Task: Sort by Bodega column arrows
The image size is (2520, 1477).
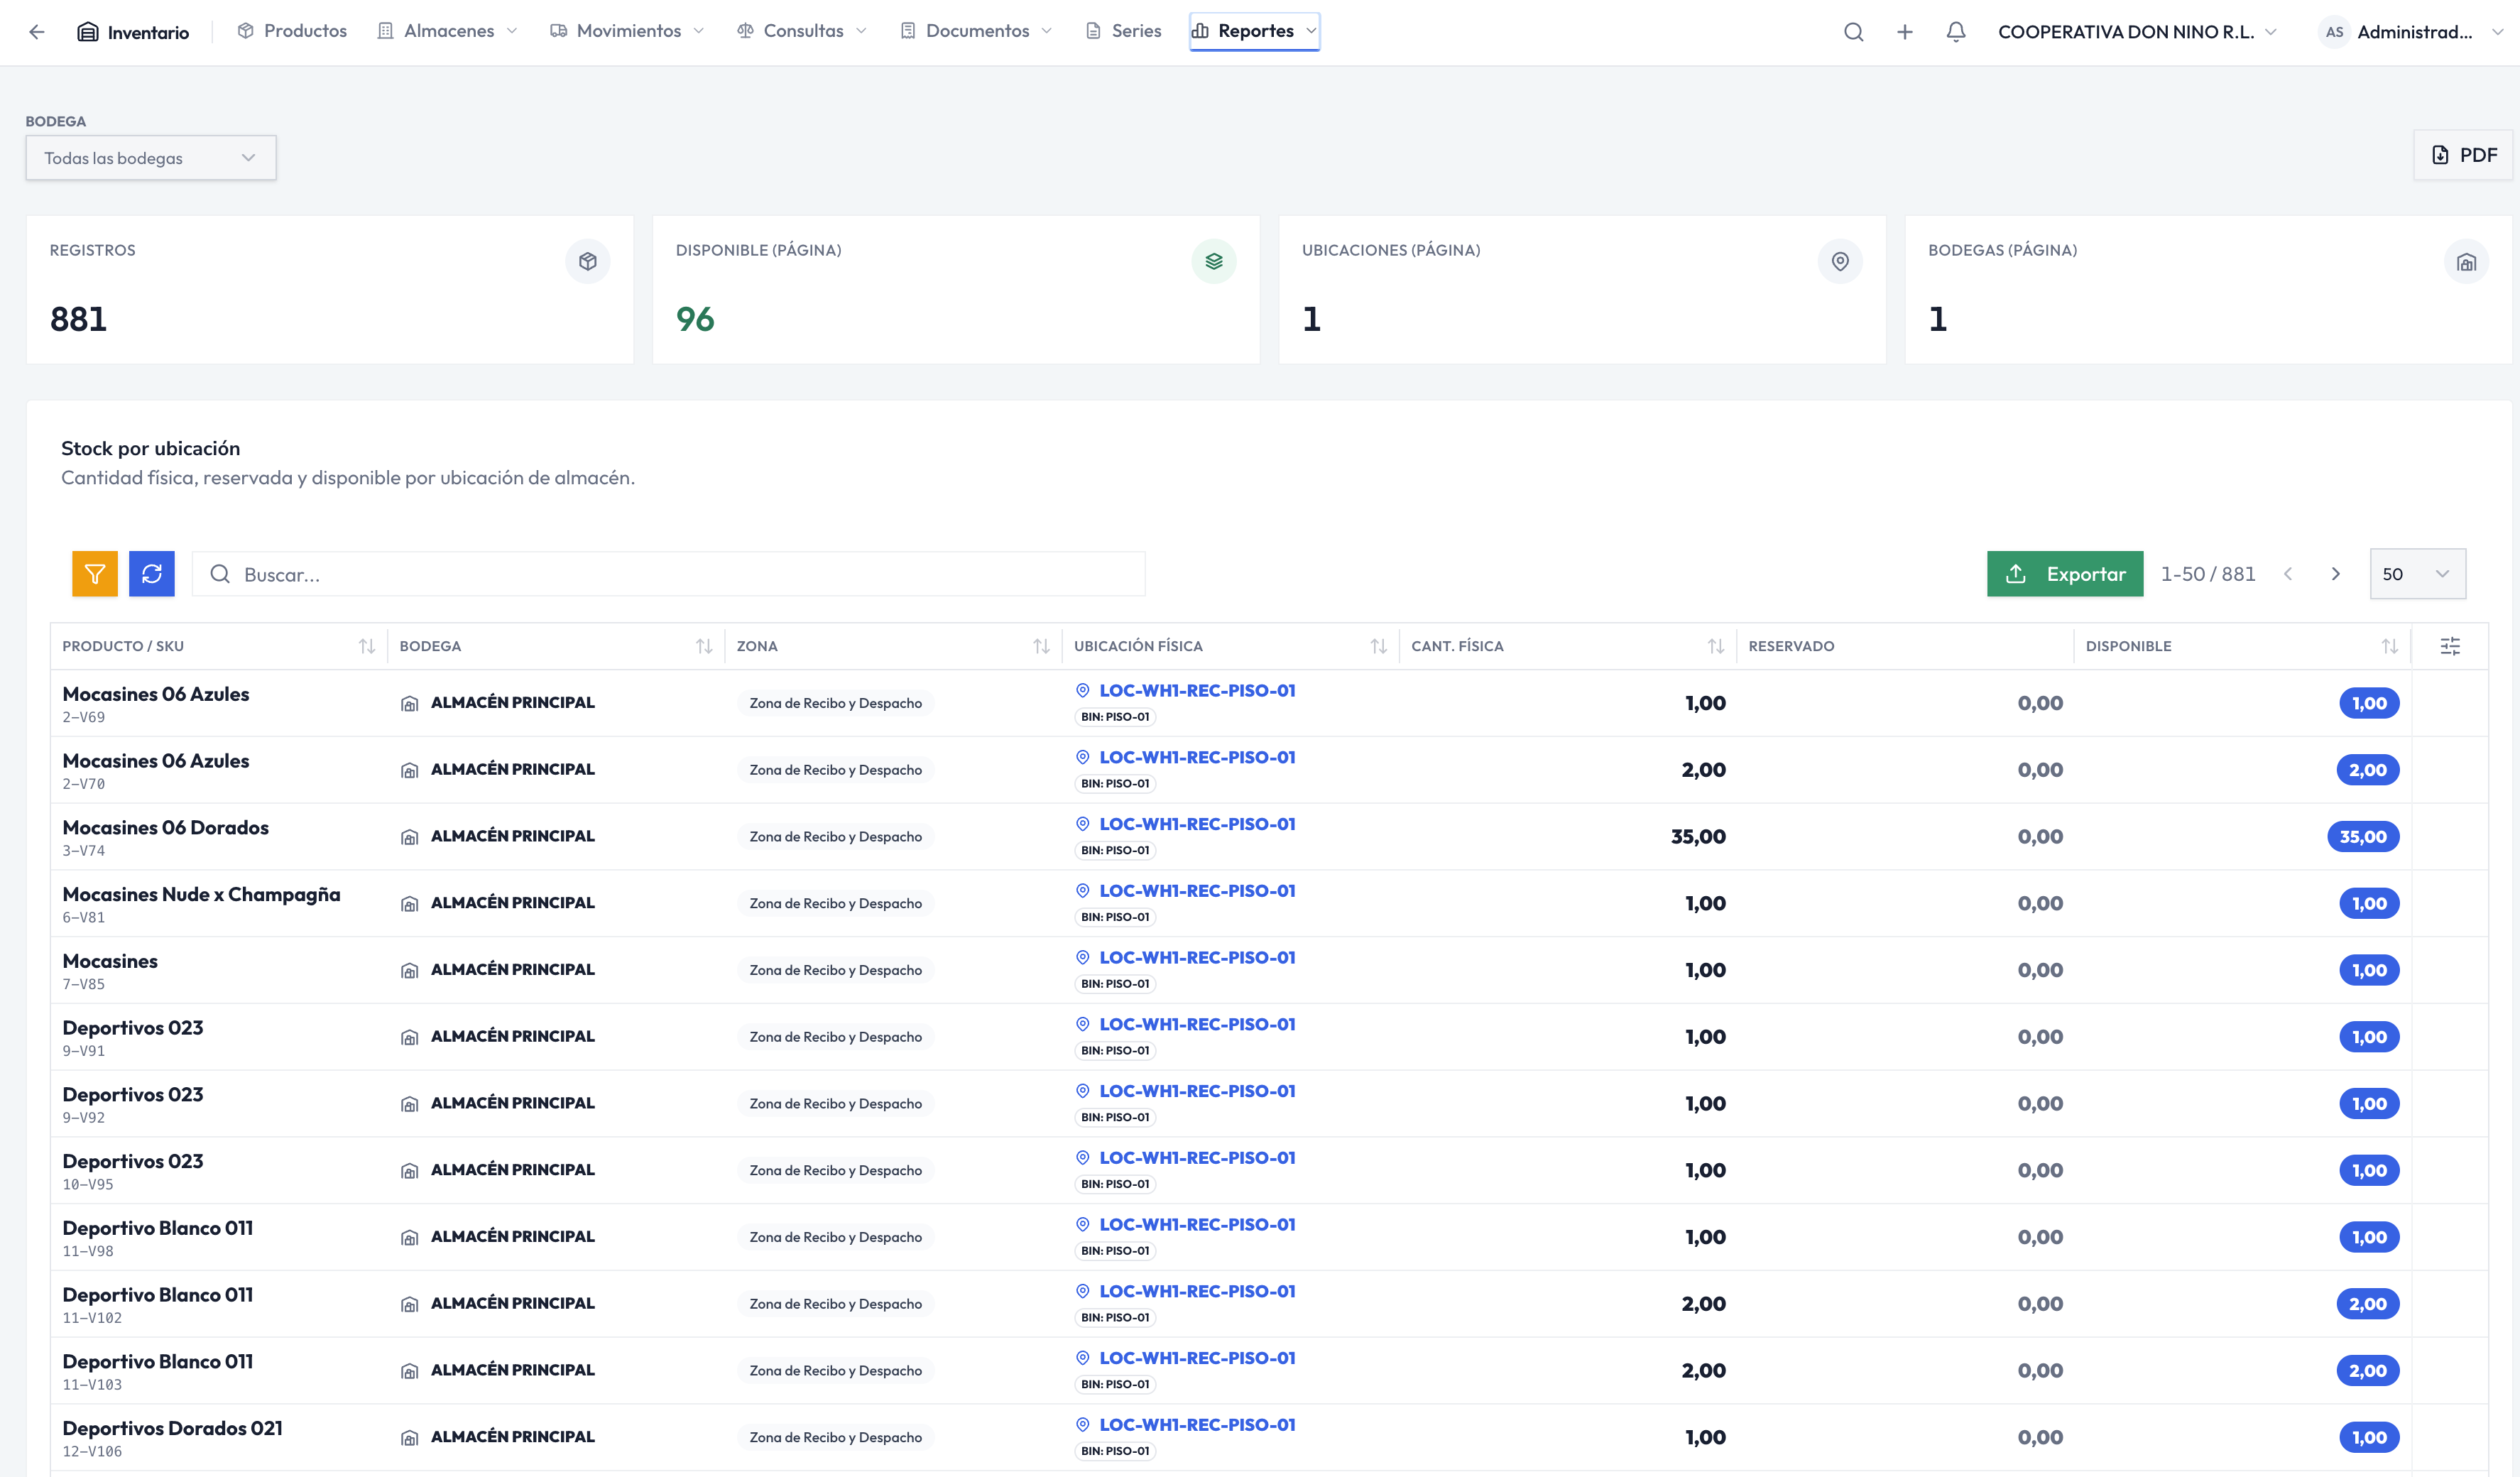Action: click(x=704, y=646)
